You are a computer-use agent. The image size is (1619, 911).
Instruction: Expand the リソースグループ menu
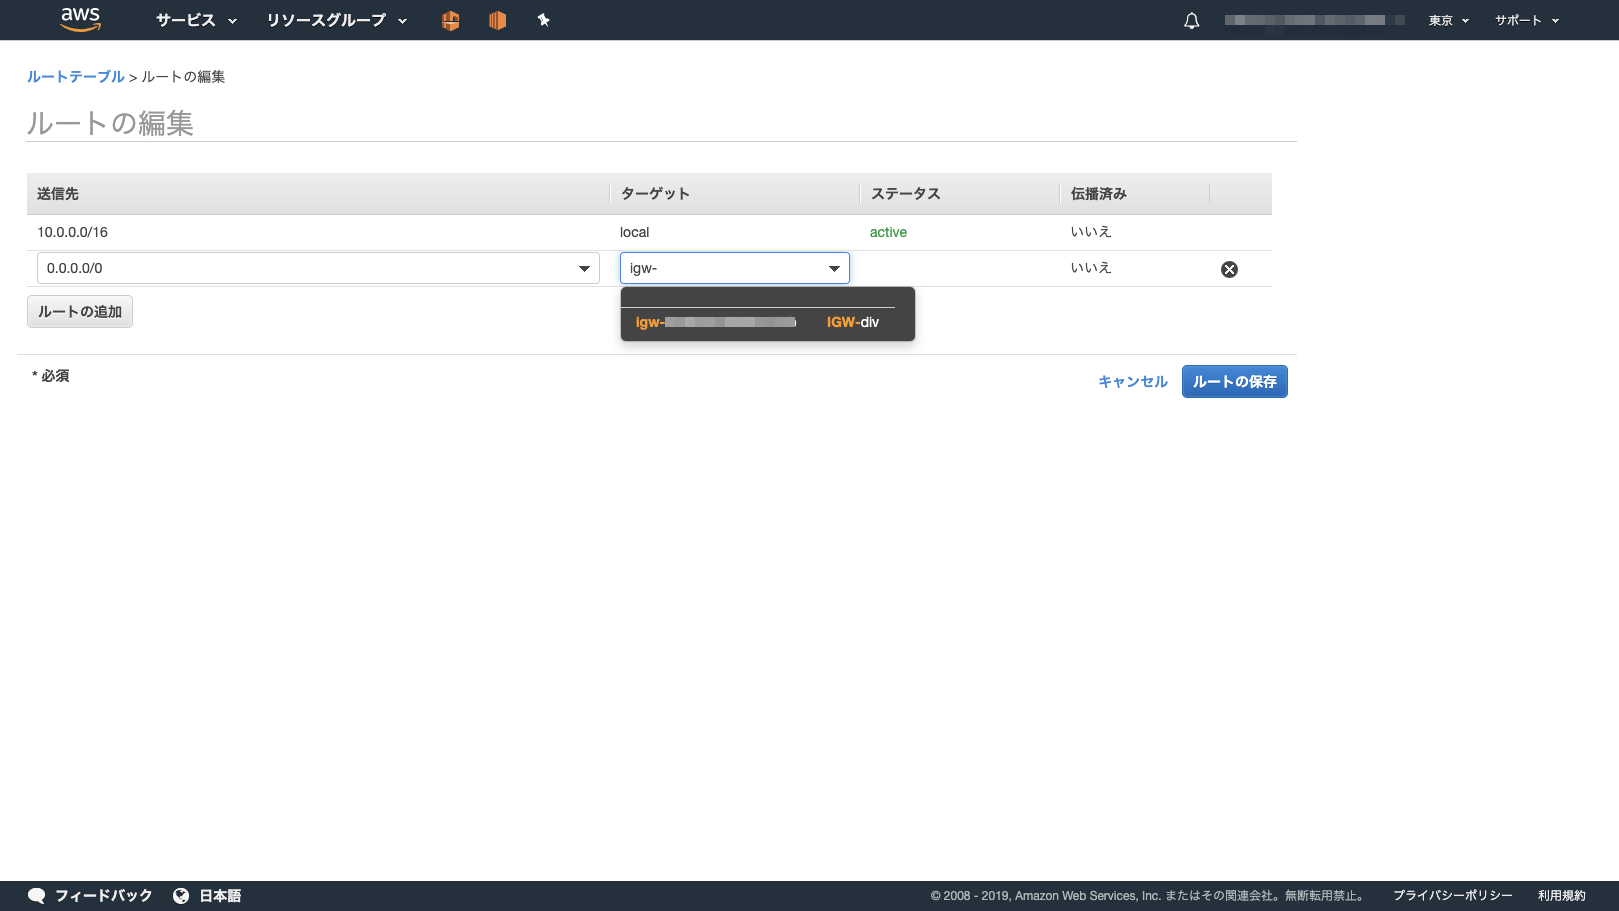coord(337,20)
